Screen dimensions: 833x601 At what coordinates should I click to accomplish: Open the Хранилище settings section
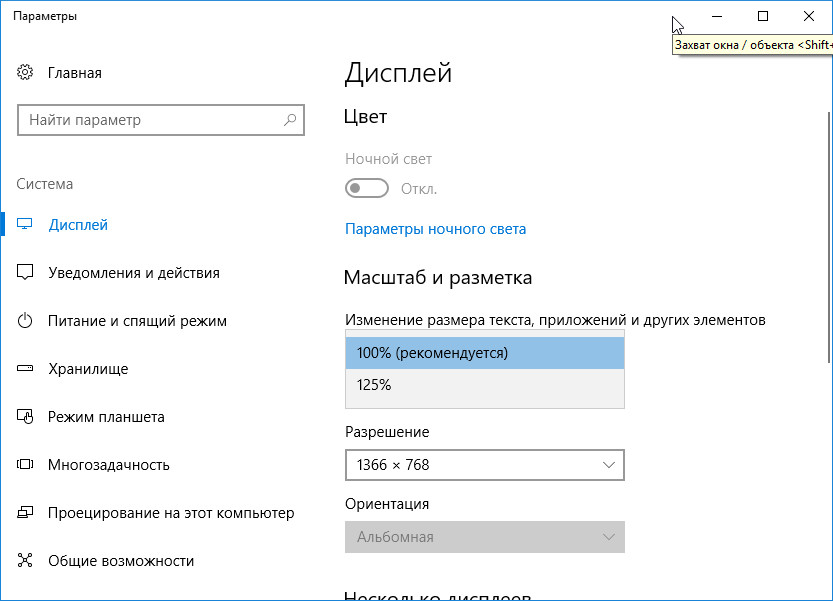(x=88, y=369)
